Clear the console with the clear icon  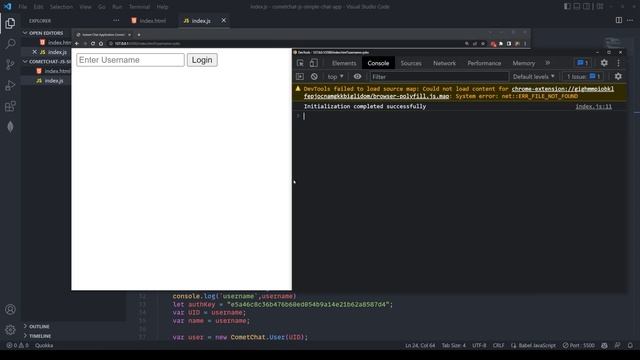click(314, 76)
